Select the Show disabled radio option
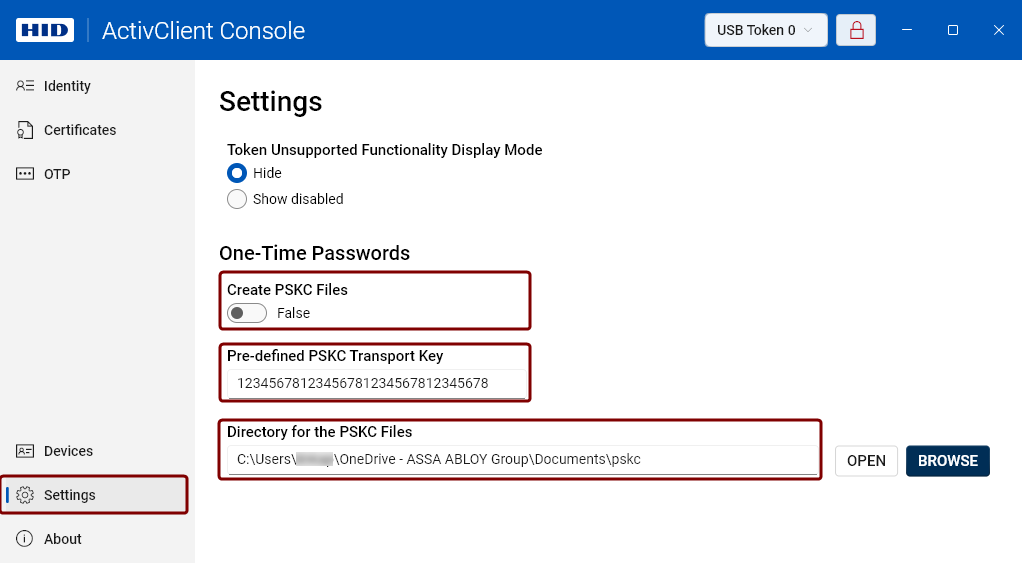This screenshot has width=1022, height=563. click(x=237, y=199)
